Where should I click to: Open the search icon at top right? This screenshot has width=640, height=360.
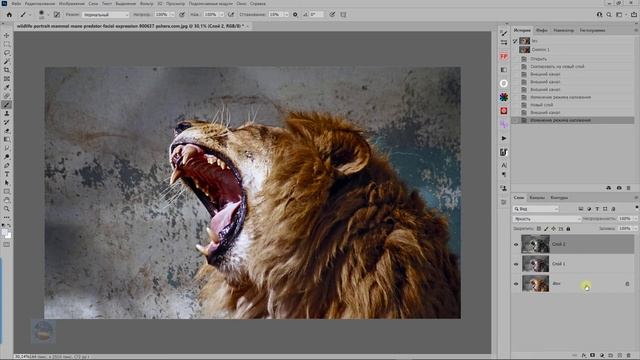[x=609, y=14]
